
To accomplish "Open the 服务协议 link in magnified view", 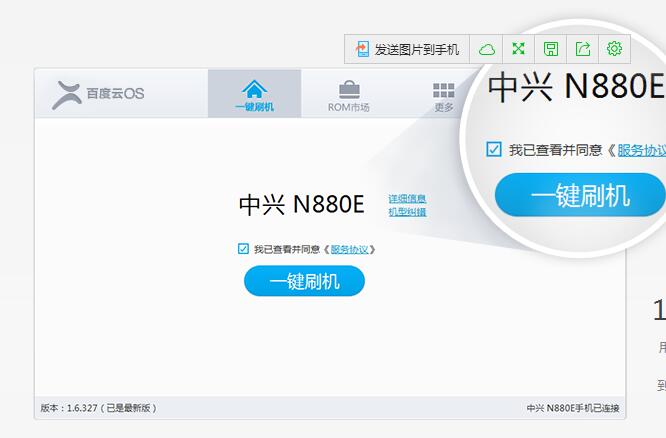I will coord(641,150).
